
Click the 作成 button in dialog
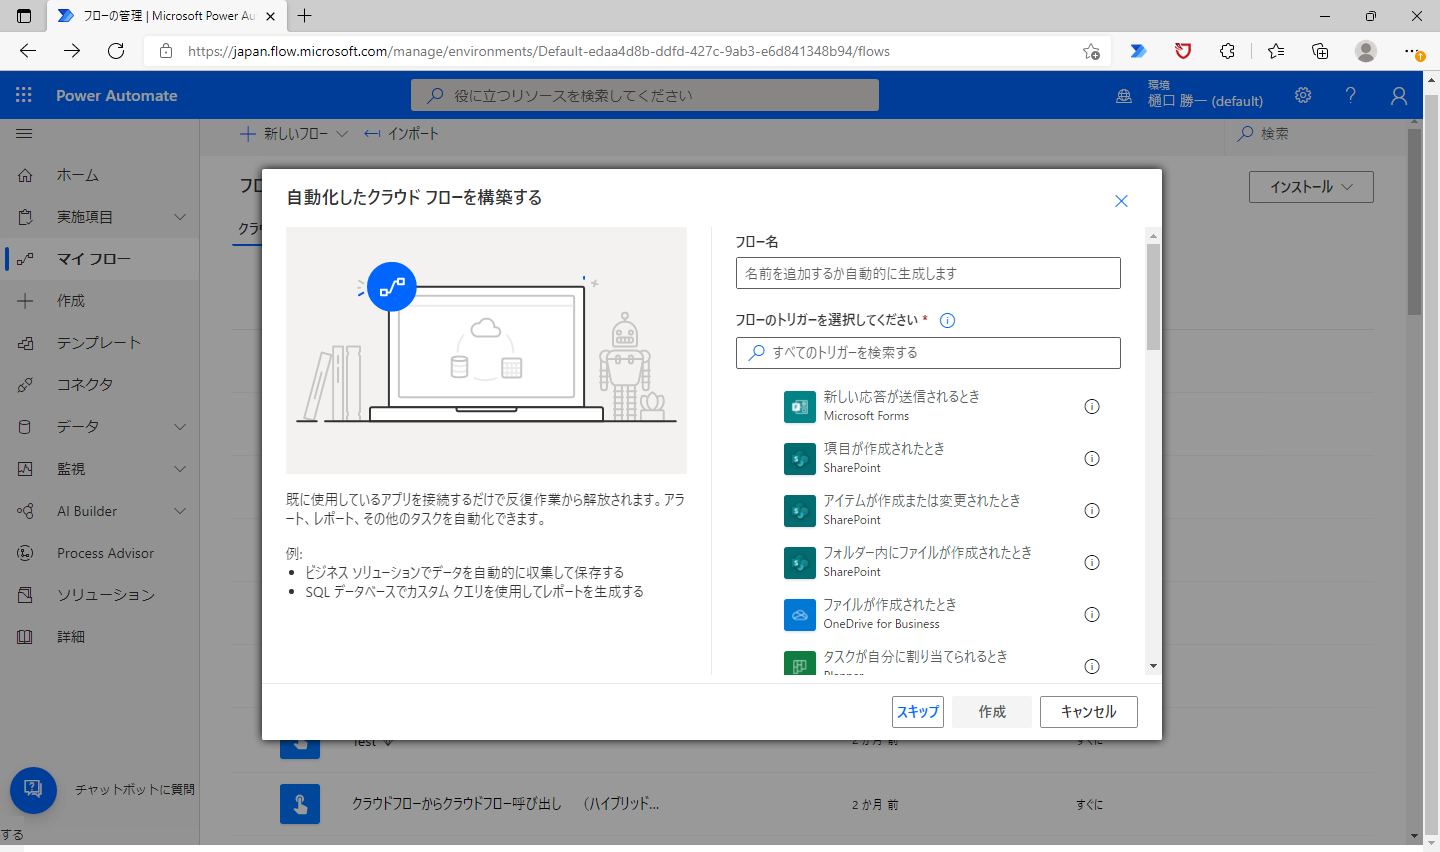[992, 712]
